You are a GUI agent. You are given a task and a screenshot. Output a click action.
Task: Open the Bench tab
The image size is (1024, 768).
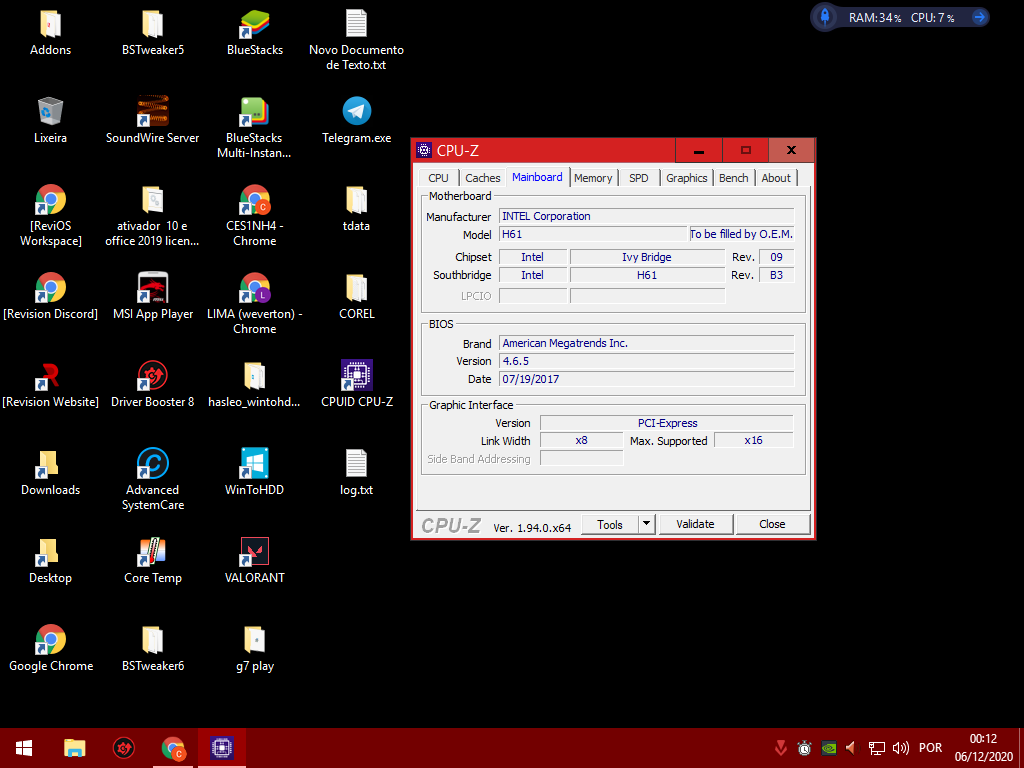point(733,178)
